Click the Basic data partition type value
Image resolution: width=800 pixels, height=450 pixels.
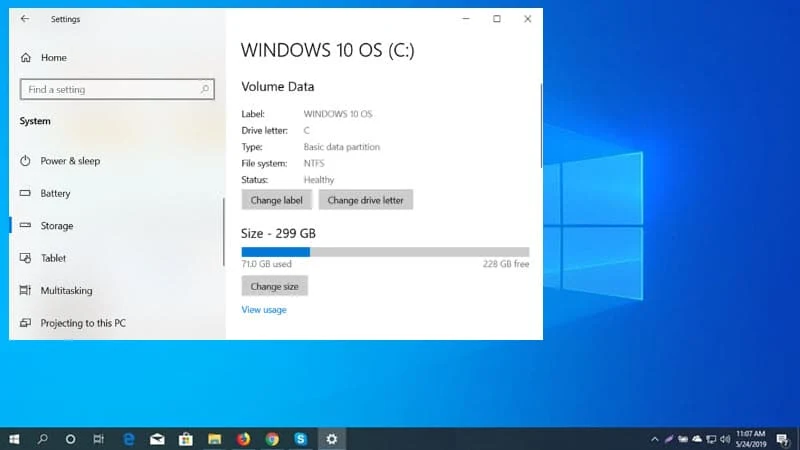point(342,147)
